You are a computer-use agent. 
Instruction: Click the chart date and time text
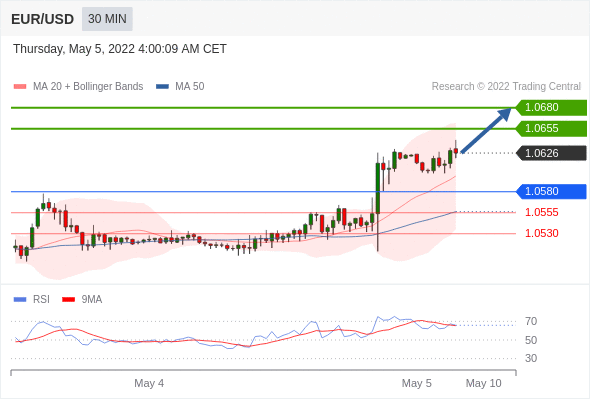click(x=120, y=49)
